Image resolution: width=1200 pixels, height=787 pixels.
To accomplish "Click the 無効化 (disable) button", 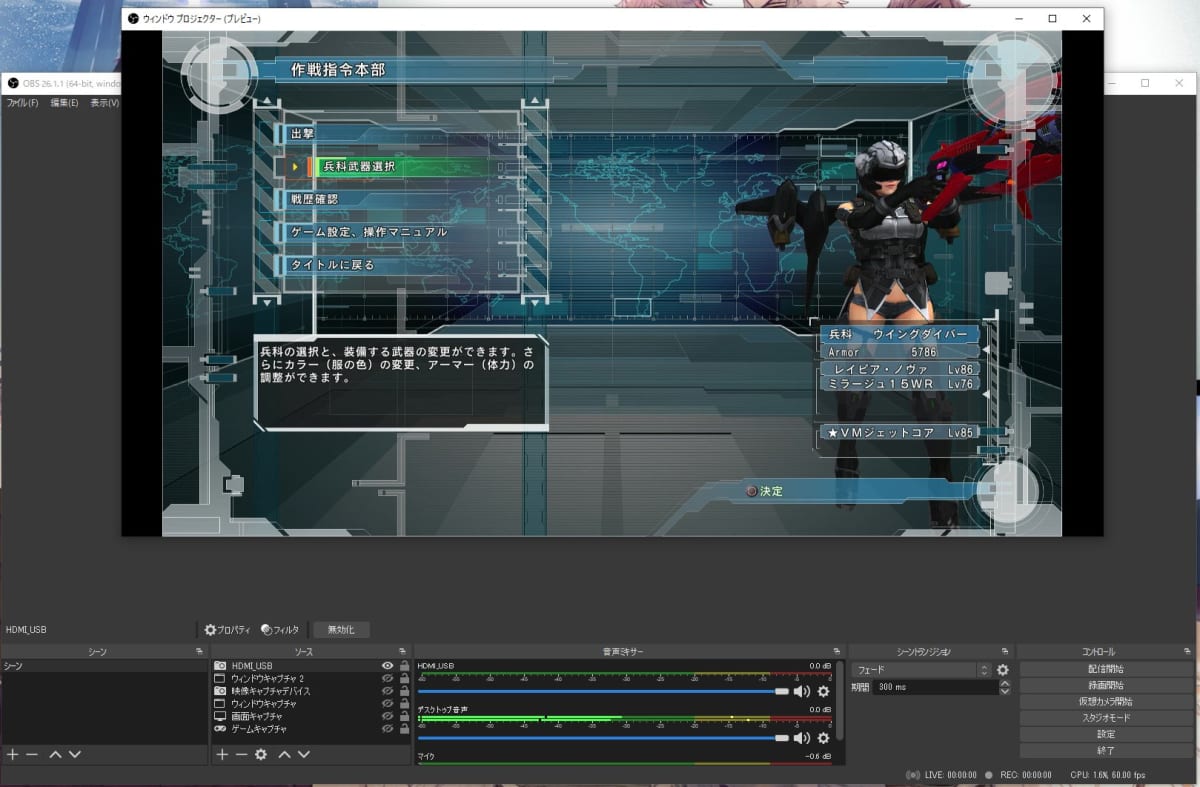I will [341, 630].
